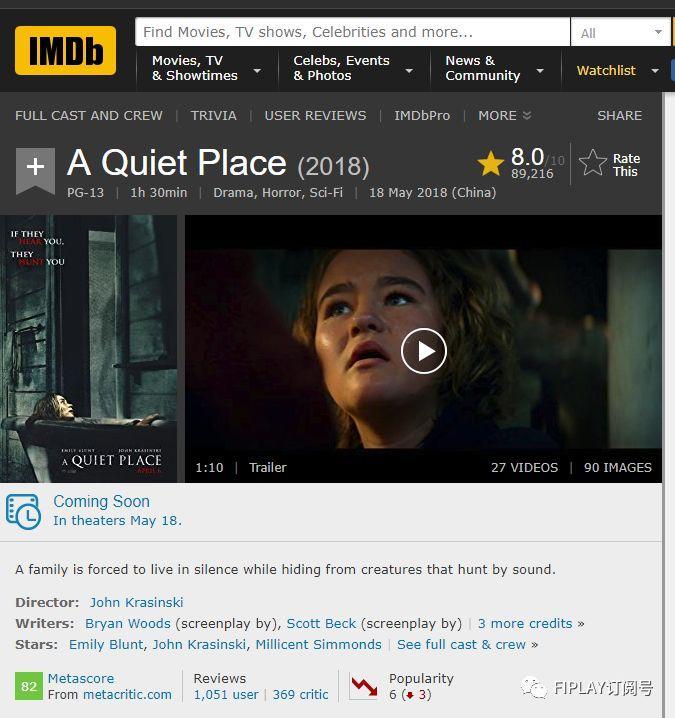Play the A Quiet Place trailer
The height and width of the screenshot is (718, 675).
[x=424, y=351]
